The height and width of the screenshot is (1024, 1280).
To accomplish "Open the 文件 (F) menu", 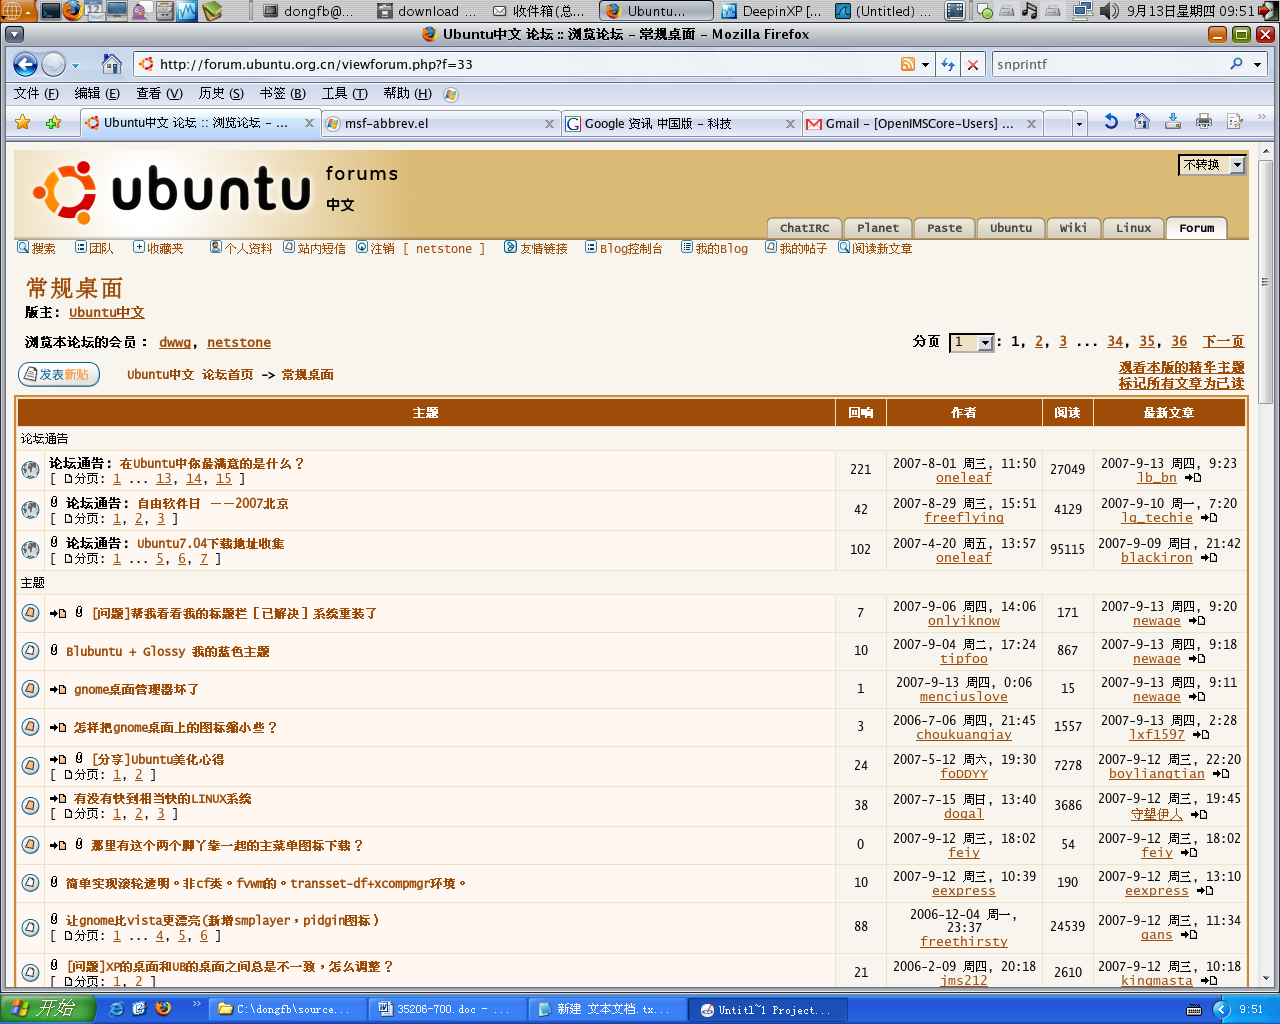I will [36, 93].
